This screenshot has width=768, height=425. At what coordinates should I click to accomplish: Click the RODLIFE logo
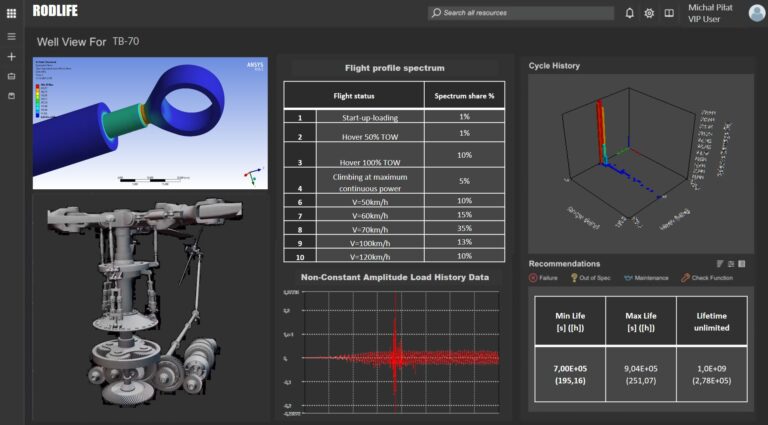pyautogui.click(x=55, y=11)
